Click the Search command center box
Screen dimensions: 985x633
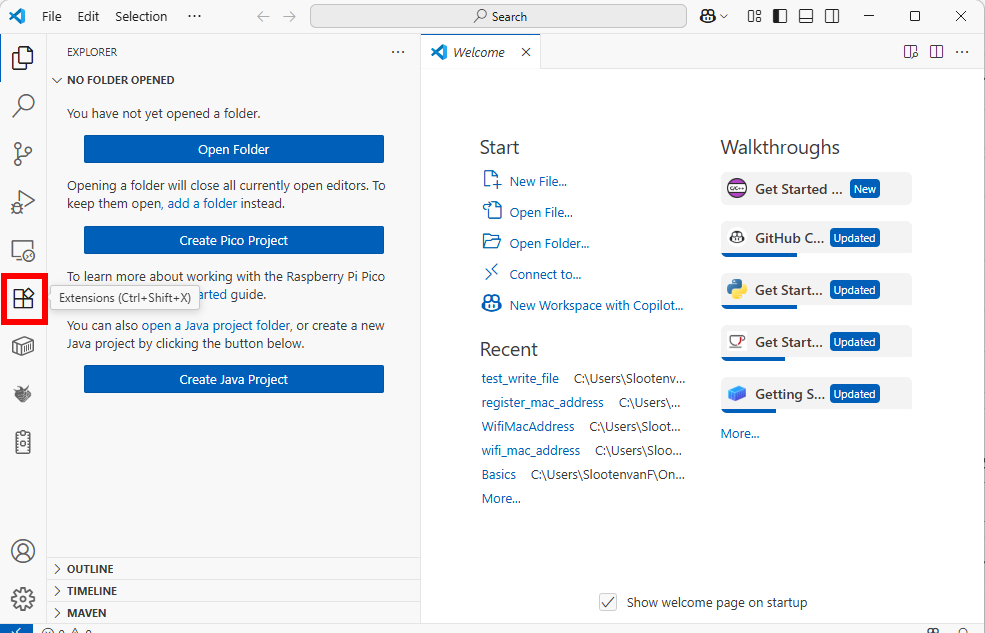pyautogui.click(x=498, y=16)
